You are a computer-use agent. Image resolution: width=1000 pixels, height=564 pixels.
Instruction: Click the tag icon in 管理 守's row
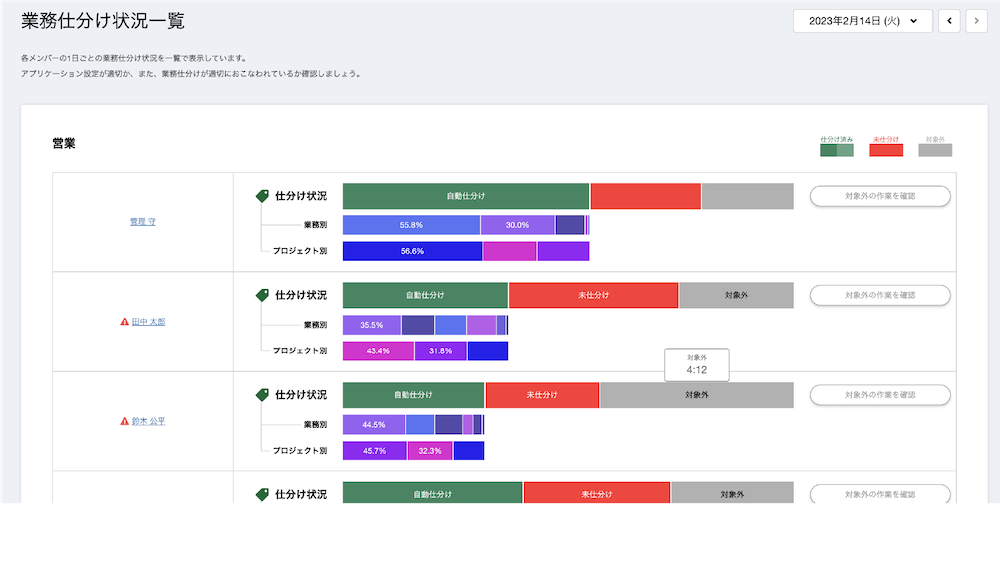[x=263, y=196]
